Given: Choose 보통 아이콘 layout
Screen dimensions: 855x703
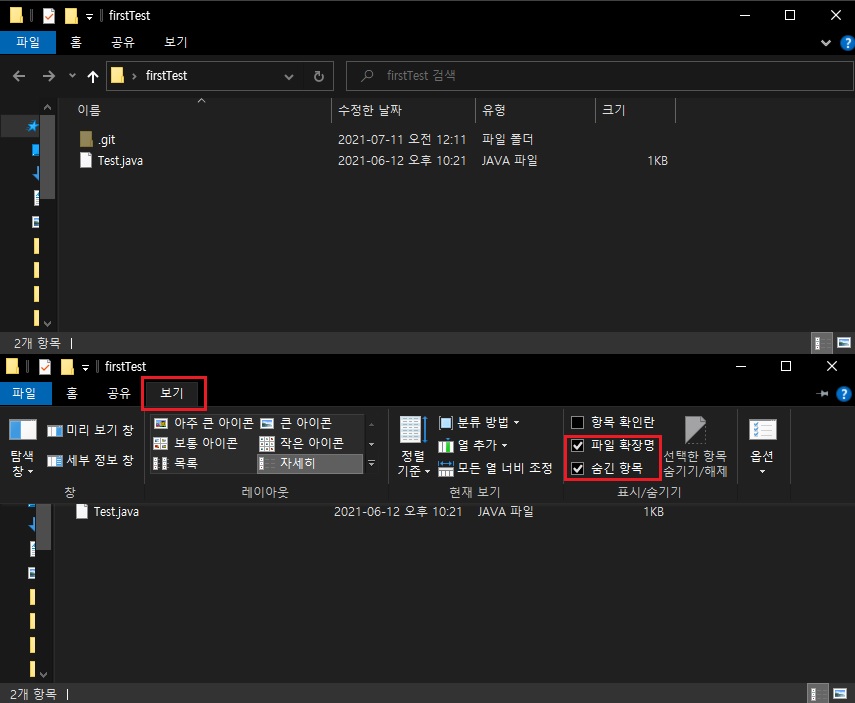Looking at the screenshot, I should pyautogui.click(x=196, y=443).
